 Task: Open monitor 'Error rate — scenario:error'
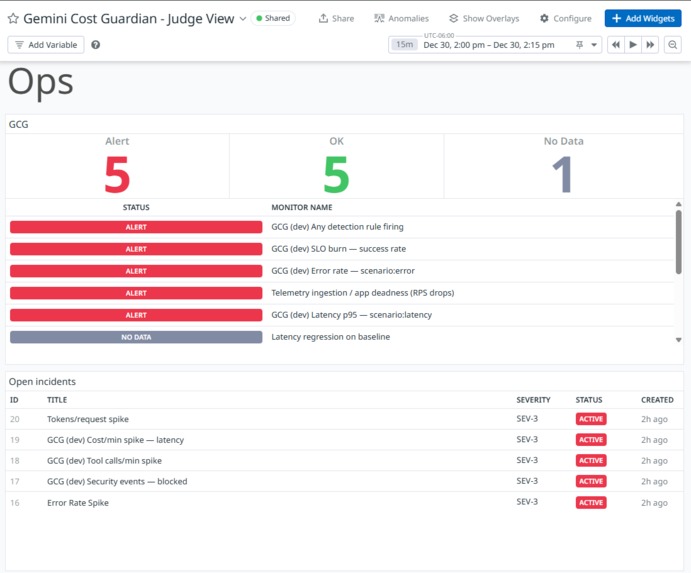pos(343,271)
